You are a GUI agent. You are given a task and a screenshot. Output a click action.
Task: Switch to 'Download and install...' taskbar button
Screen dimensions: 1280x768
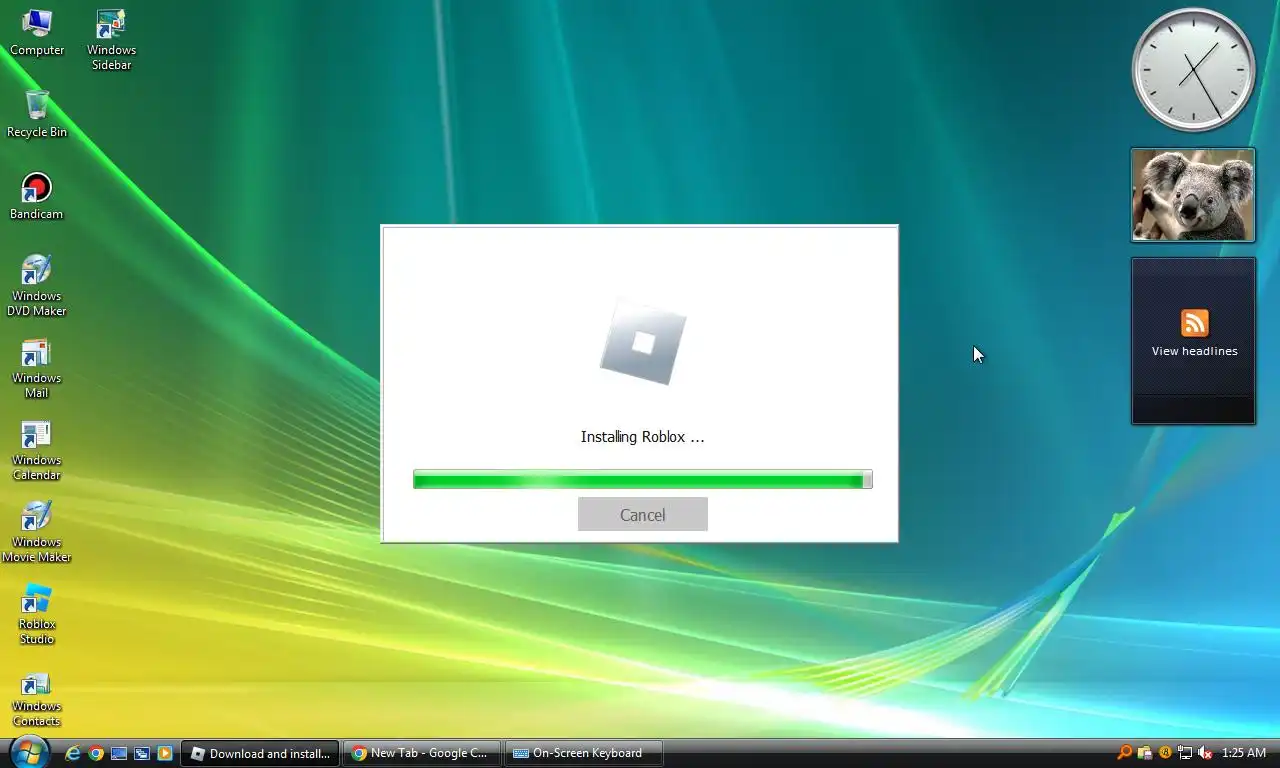coord(260,753)
